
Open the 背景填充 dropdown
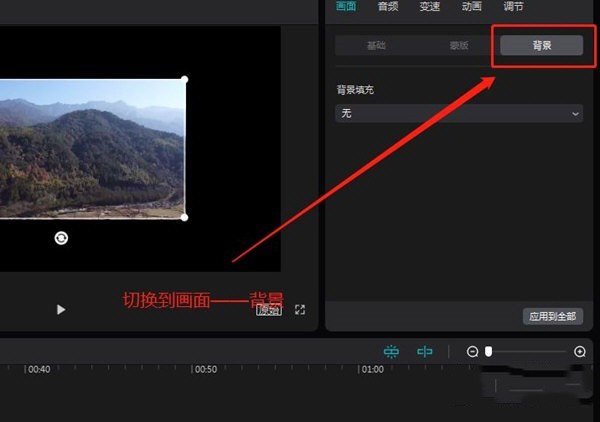[459, 114]
